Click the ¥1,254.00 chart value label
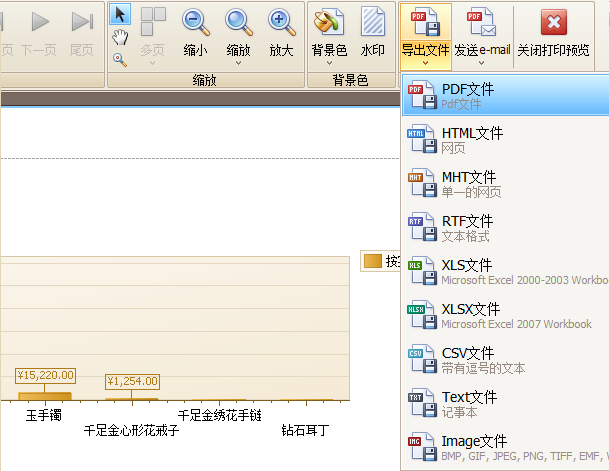The image size is (610, 471). [132, 381]
